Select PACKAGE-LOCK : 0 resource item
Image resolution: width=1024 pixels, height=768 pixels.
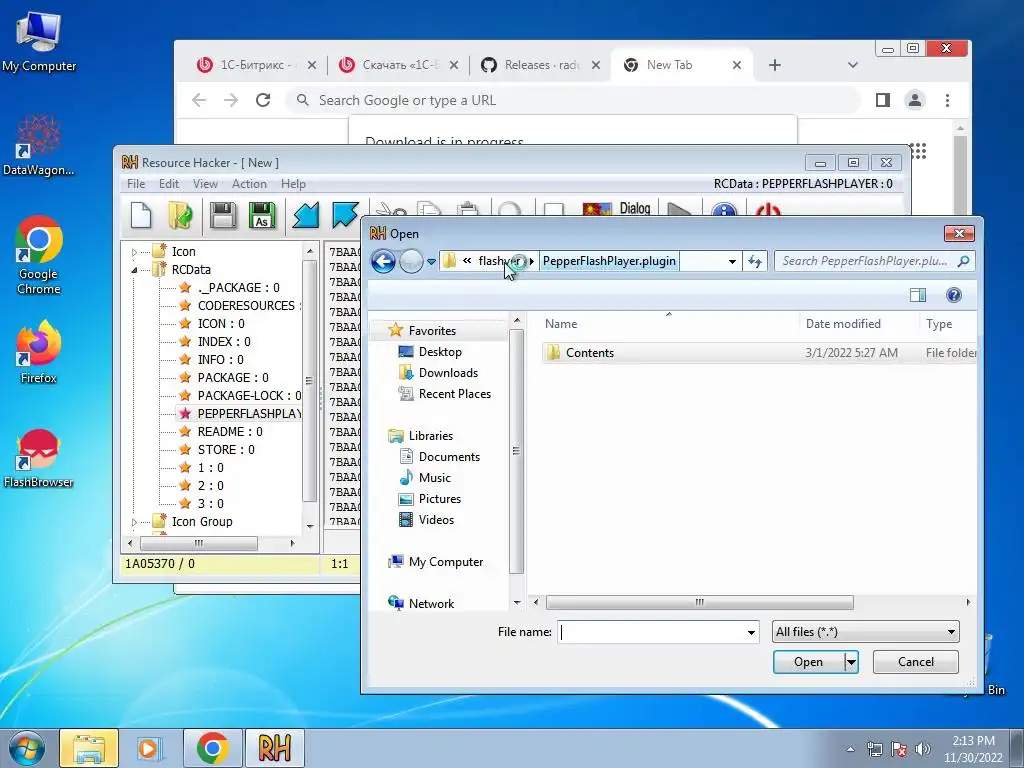point(249,396)
